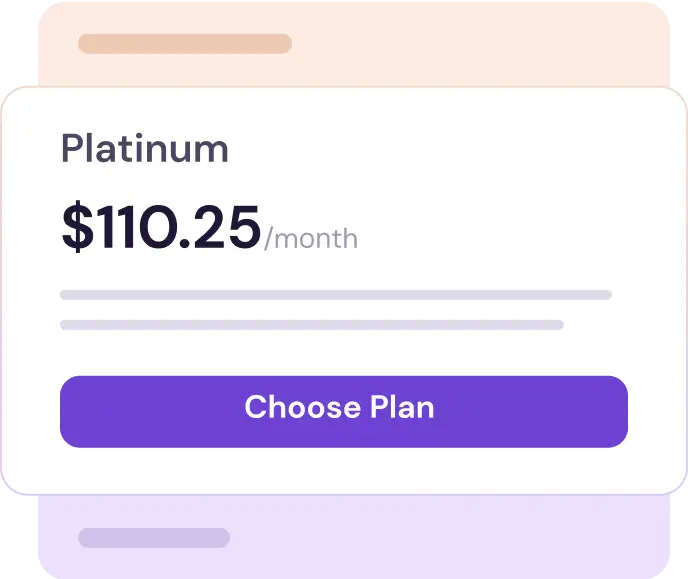Viewport: 688px width, 579px height.
Task: Click the word Choose on purple button
Action: pos(302,408)
